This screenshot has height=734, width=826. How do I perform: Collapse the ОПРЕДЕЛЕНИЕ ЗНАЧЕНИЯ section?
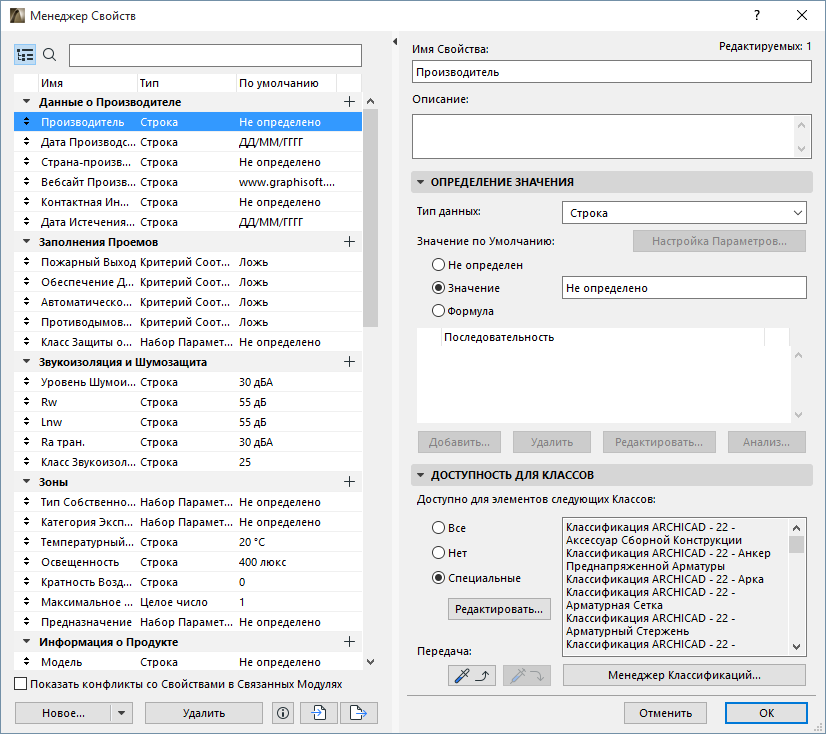pos(420,182)
